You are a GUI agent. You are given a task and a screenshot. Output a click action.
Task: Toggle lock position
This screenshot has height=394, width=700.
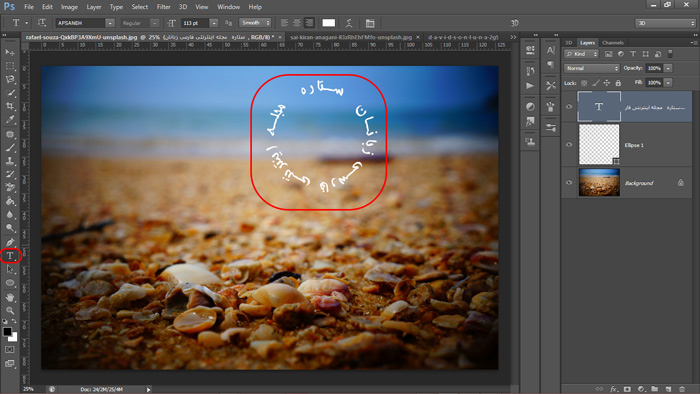coord(607,83)
